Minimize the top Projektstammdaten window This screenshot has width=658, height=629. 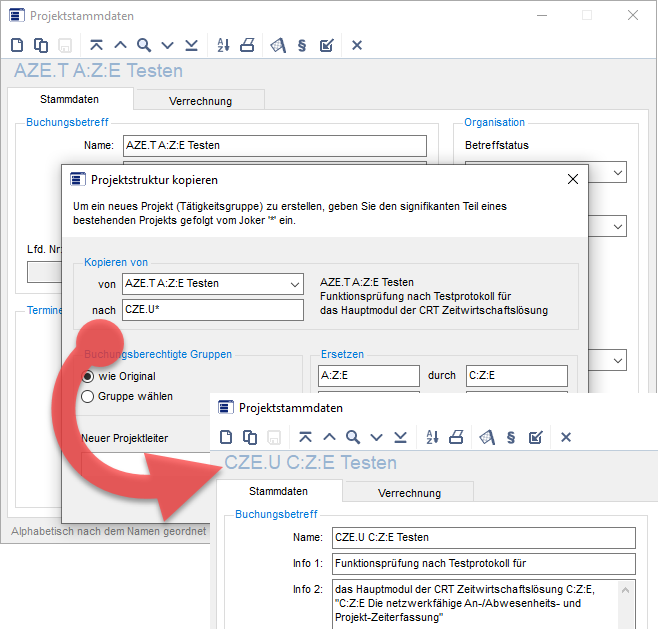coord(542,16)
